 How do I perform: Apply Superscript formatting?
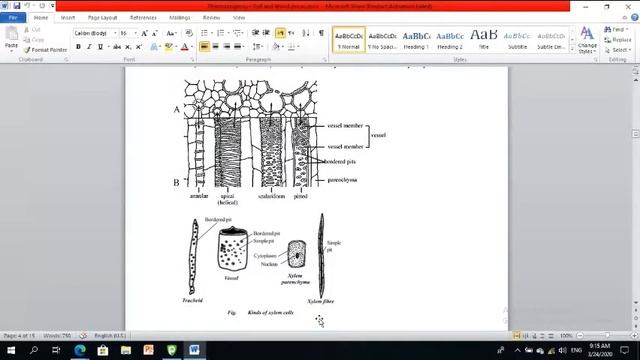point(139,47)
